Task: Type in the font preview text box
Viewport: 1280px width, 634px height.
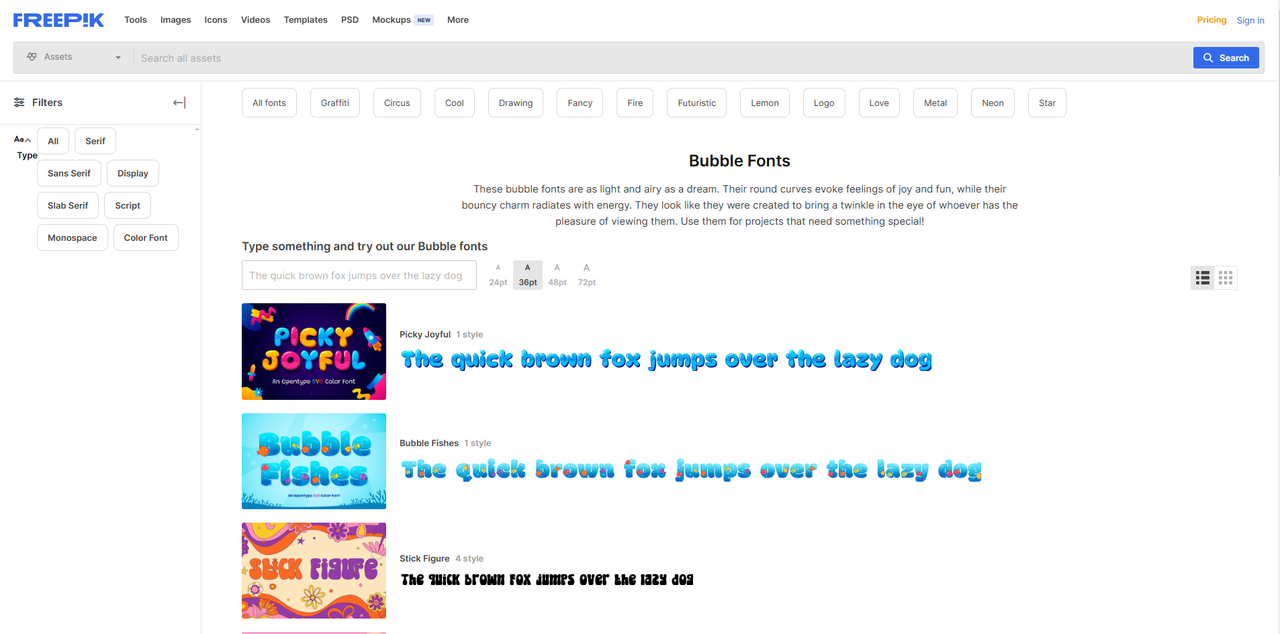Action: point(358,276)
